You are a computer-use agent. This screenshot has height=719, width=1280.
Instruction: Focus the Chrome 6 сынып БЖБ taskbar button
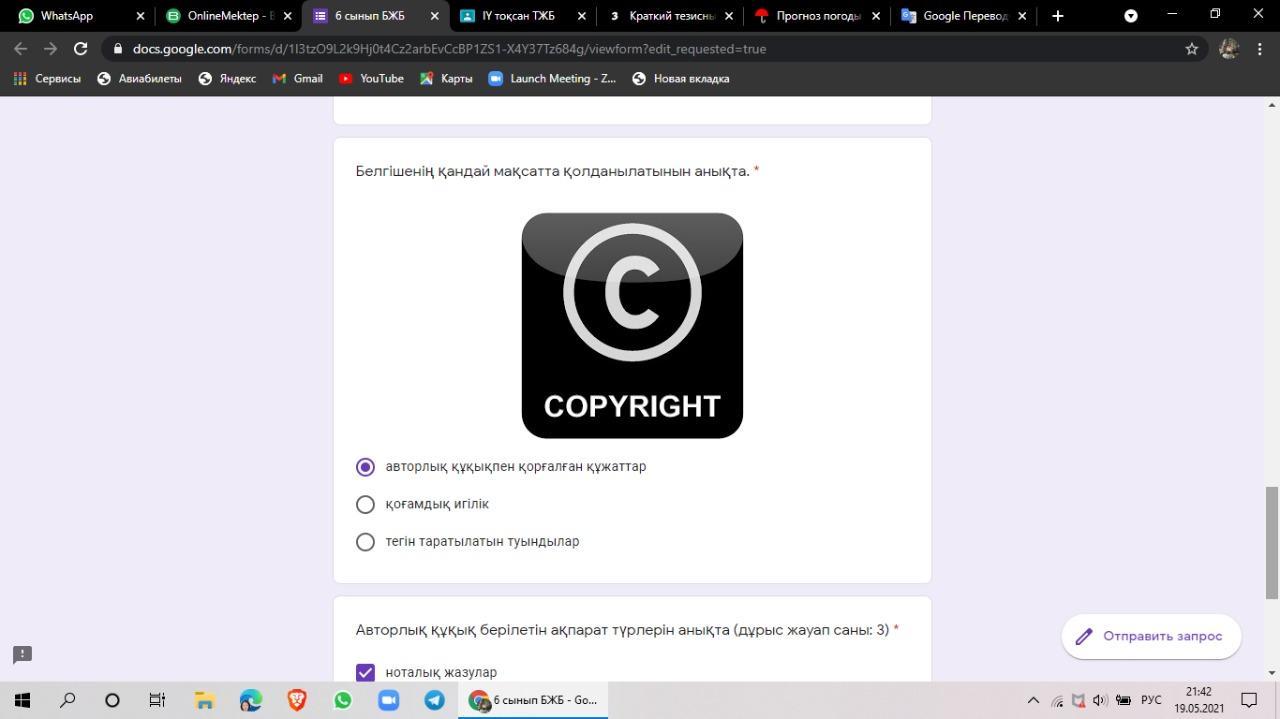pyautogui.click(x=533, y=700)
